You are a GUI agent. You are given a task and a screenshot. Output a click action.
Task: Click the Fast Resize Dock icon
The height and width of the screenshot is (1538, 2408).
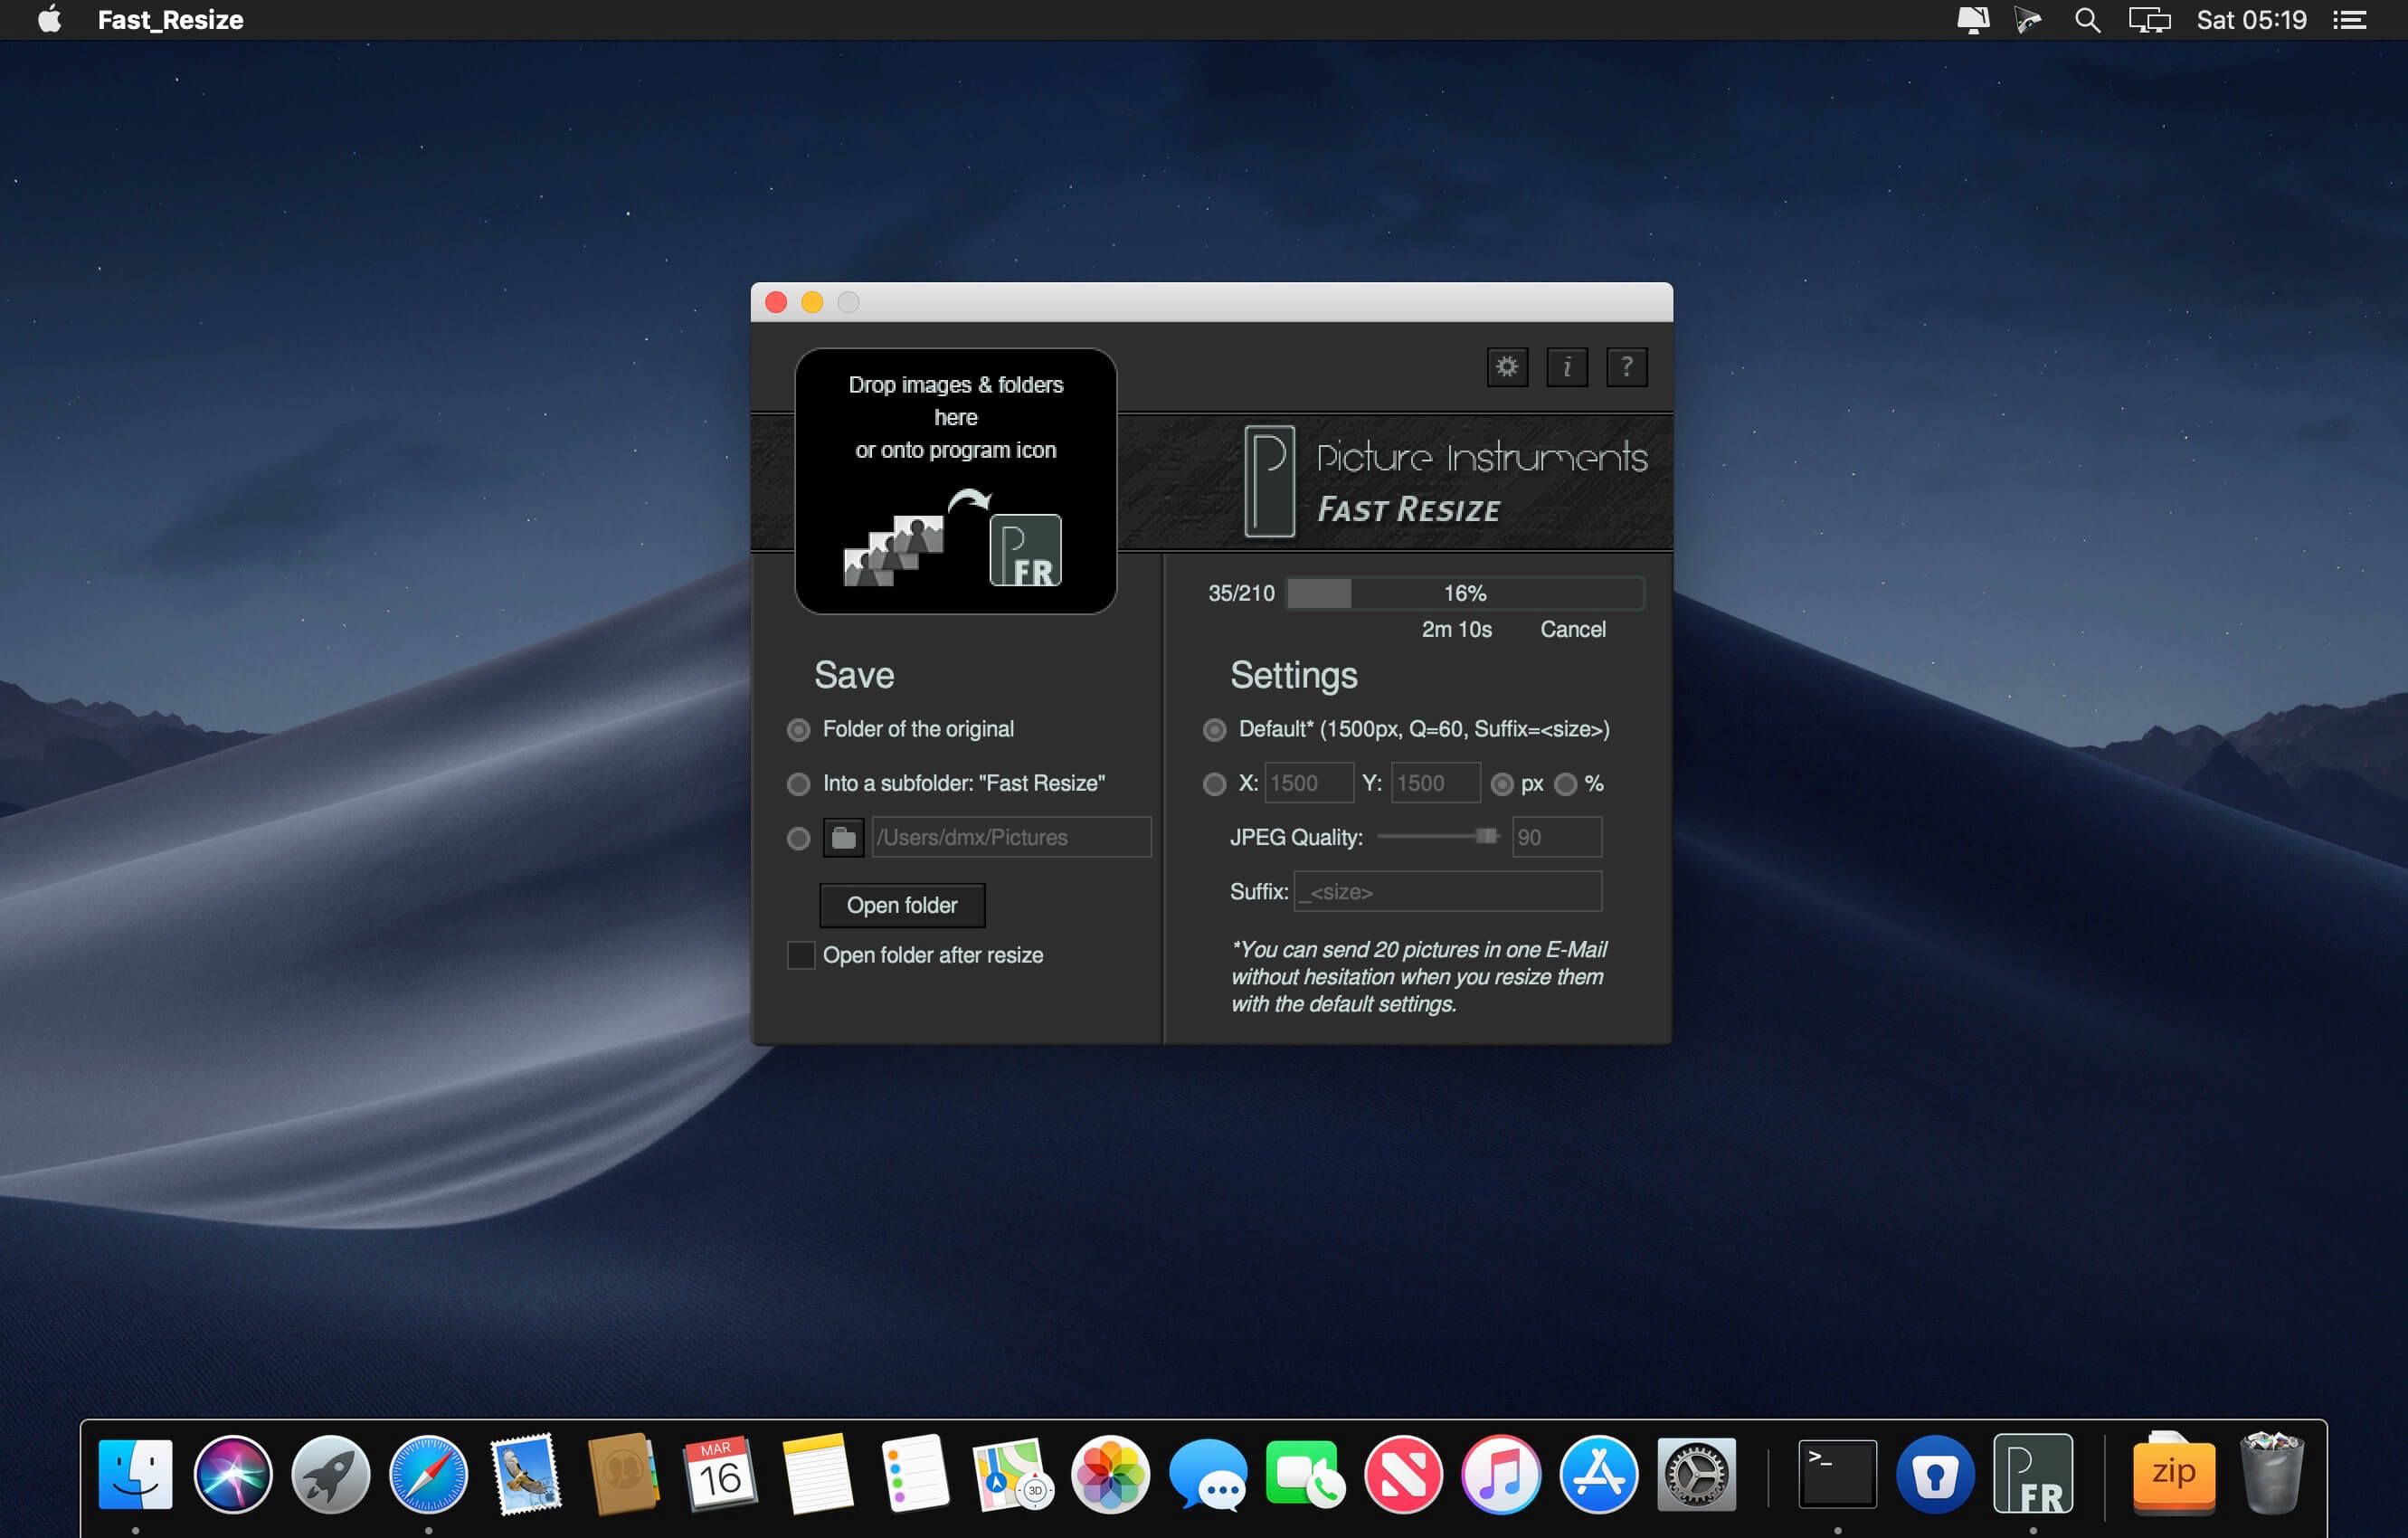[2033, 1473]
